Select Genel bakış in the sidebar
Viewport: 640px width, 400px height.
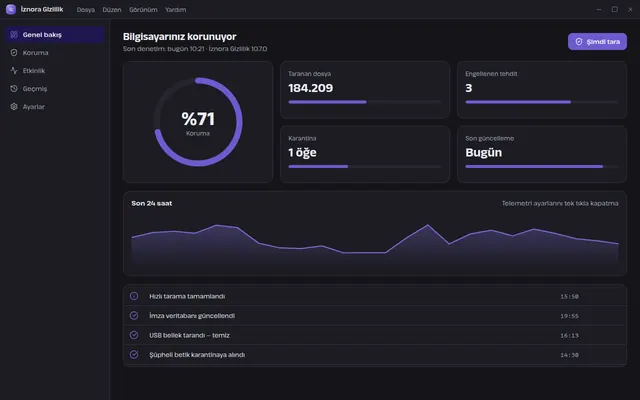pos(55,35)
